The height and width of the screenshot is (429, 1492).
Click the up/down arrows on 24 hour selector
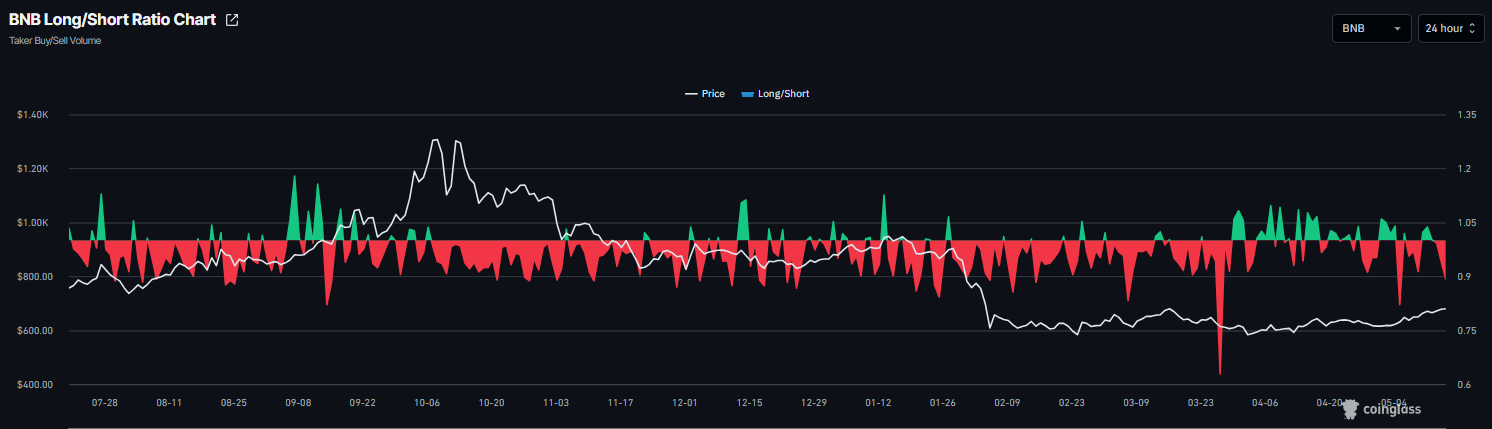point(1472,29)
